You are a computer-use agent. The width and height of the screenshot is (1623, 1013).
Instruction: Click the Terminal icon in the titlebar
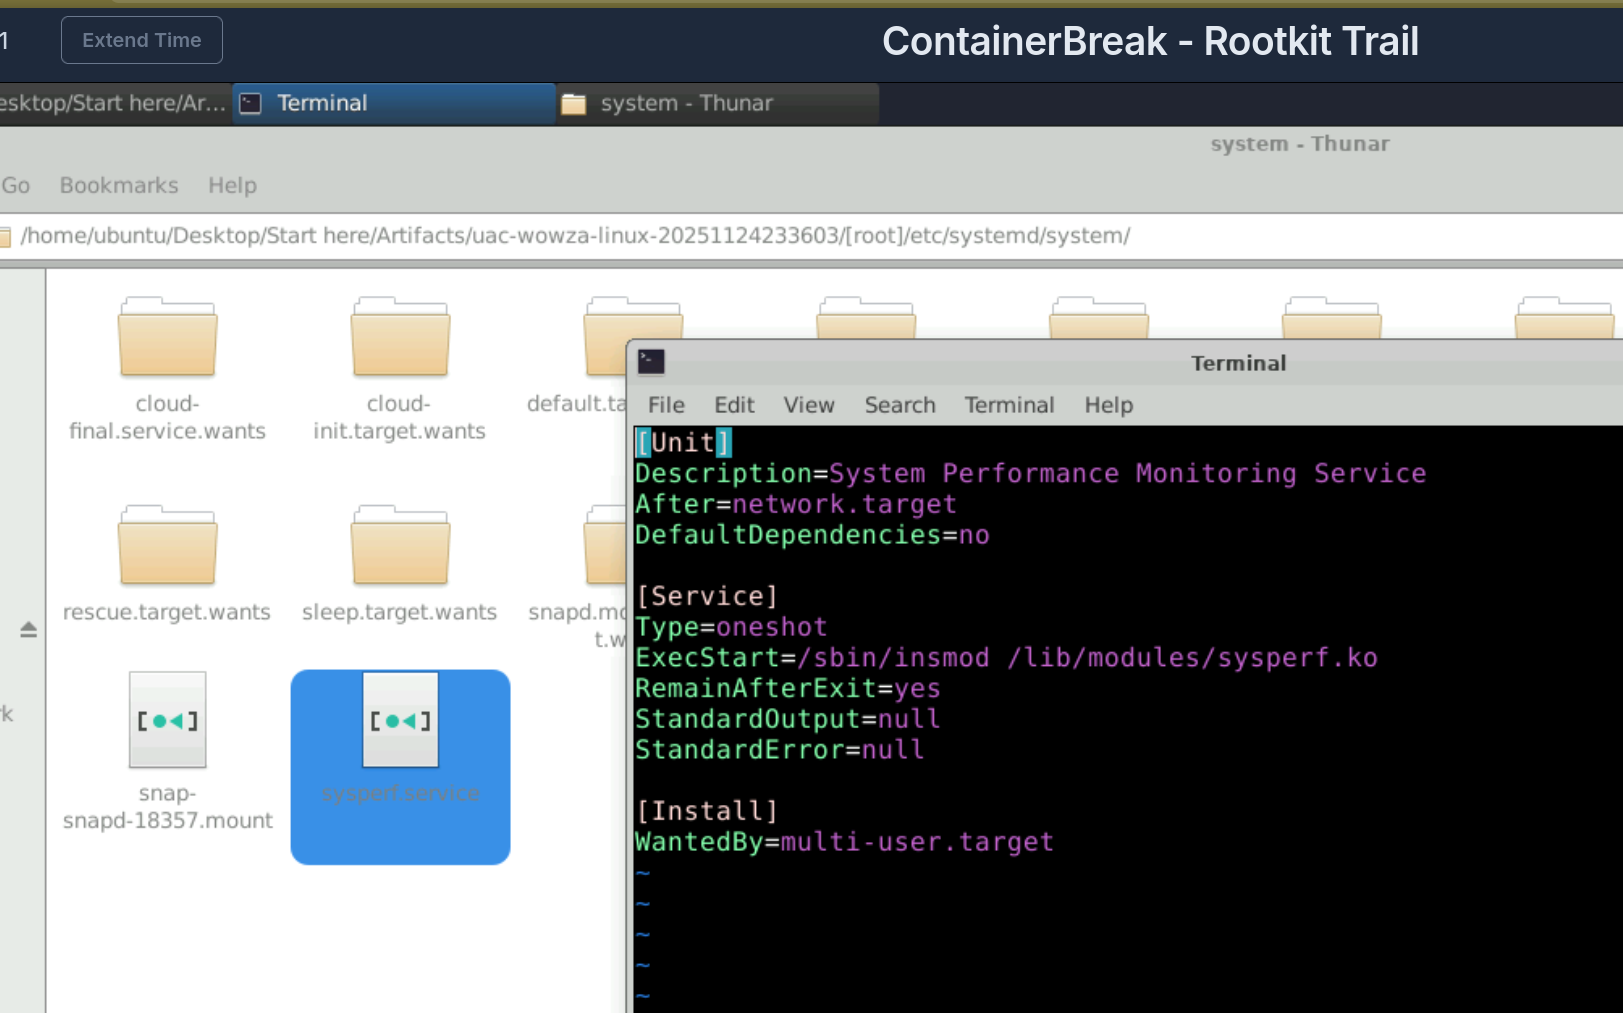(x=651, y=362)
